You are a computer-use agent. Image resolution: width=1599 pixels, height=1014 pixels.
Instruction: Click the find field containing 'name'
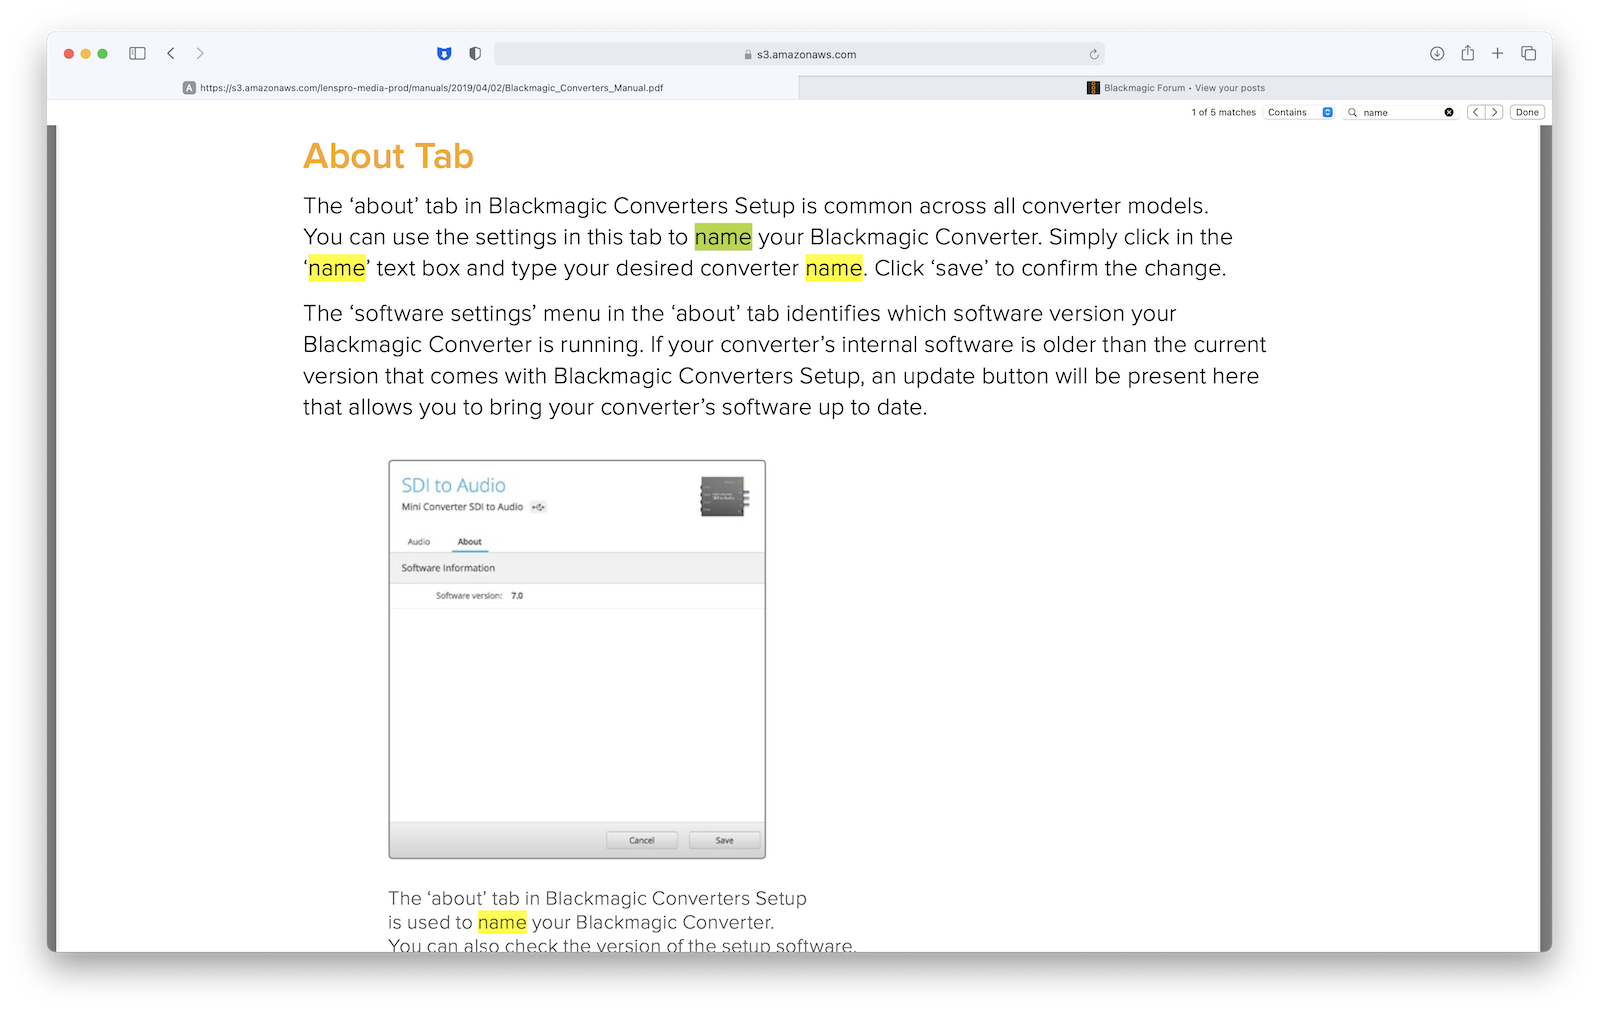(1400, 112)
